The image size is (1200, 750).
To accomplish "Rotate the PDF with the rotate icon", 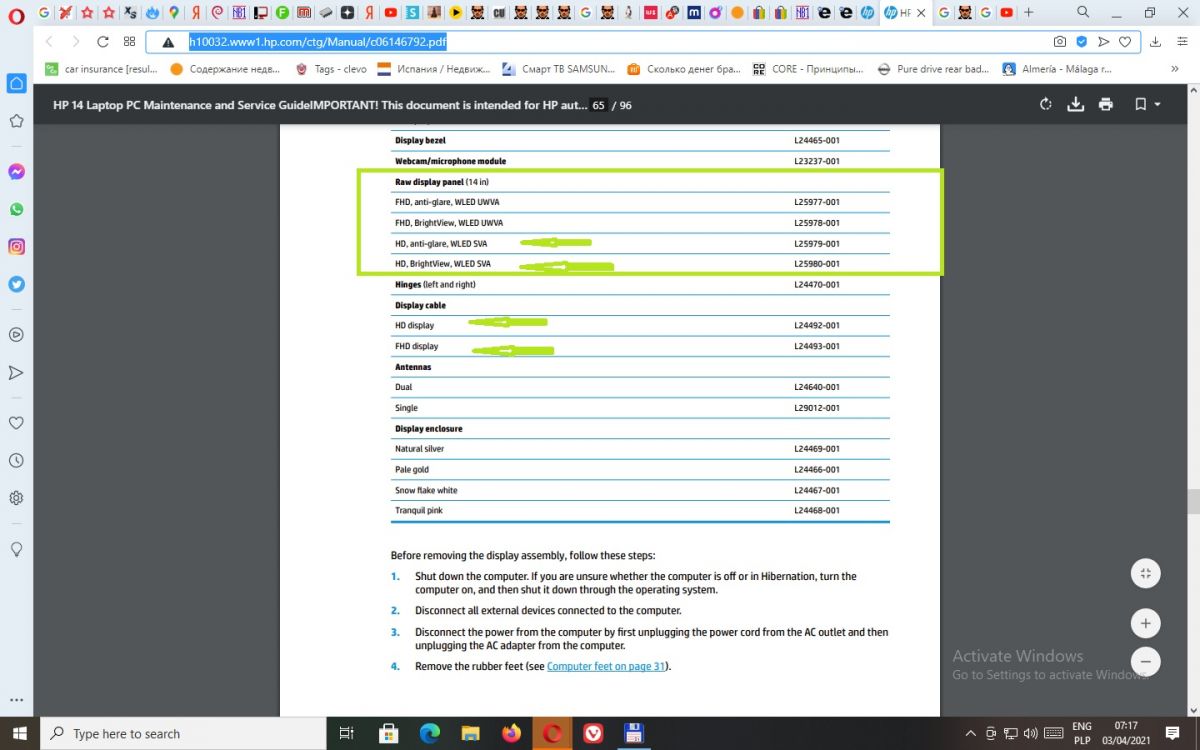I will click(1046, 104).
